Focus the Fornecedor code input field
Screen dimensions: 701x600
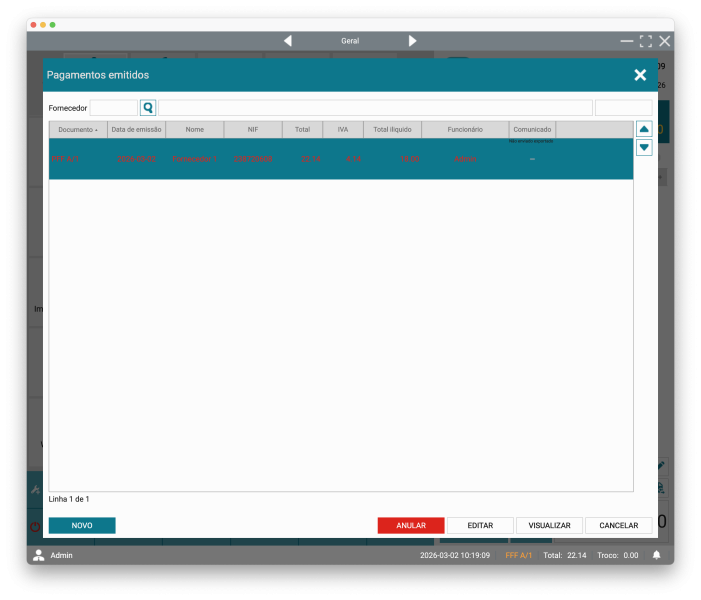(x=114, y=108)
